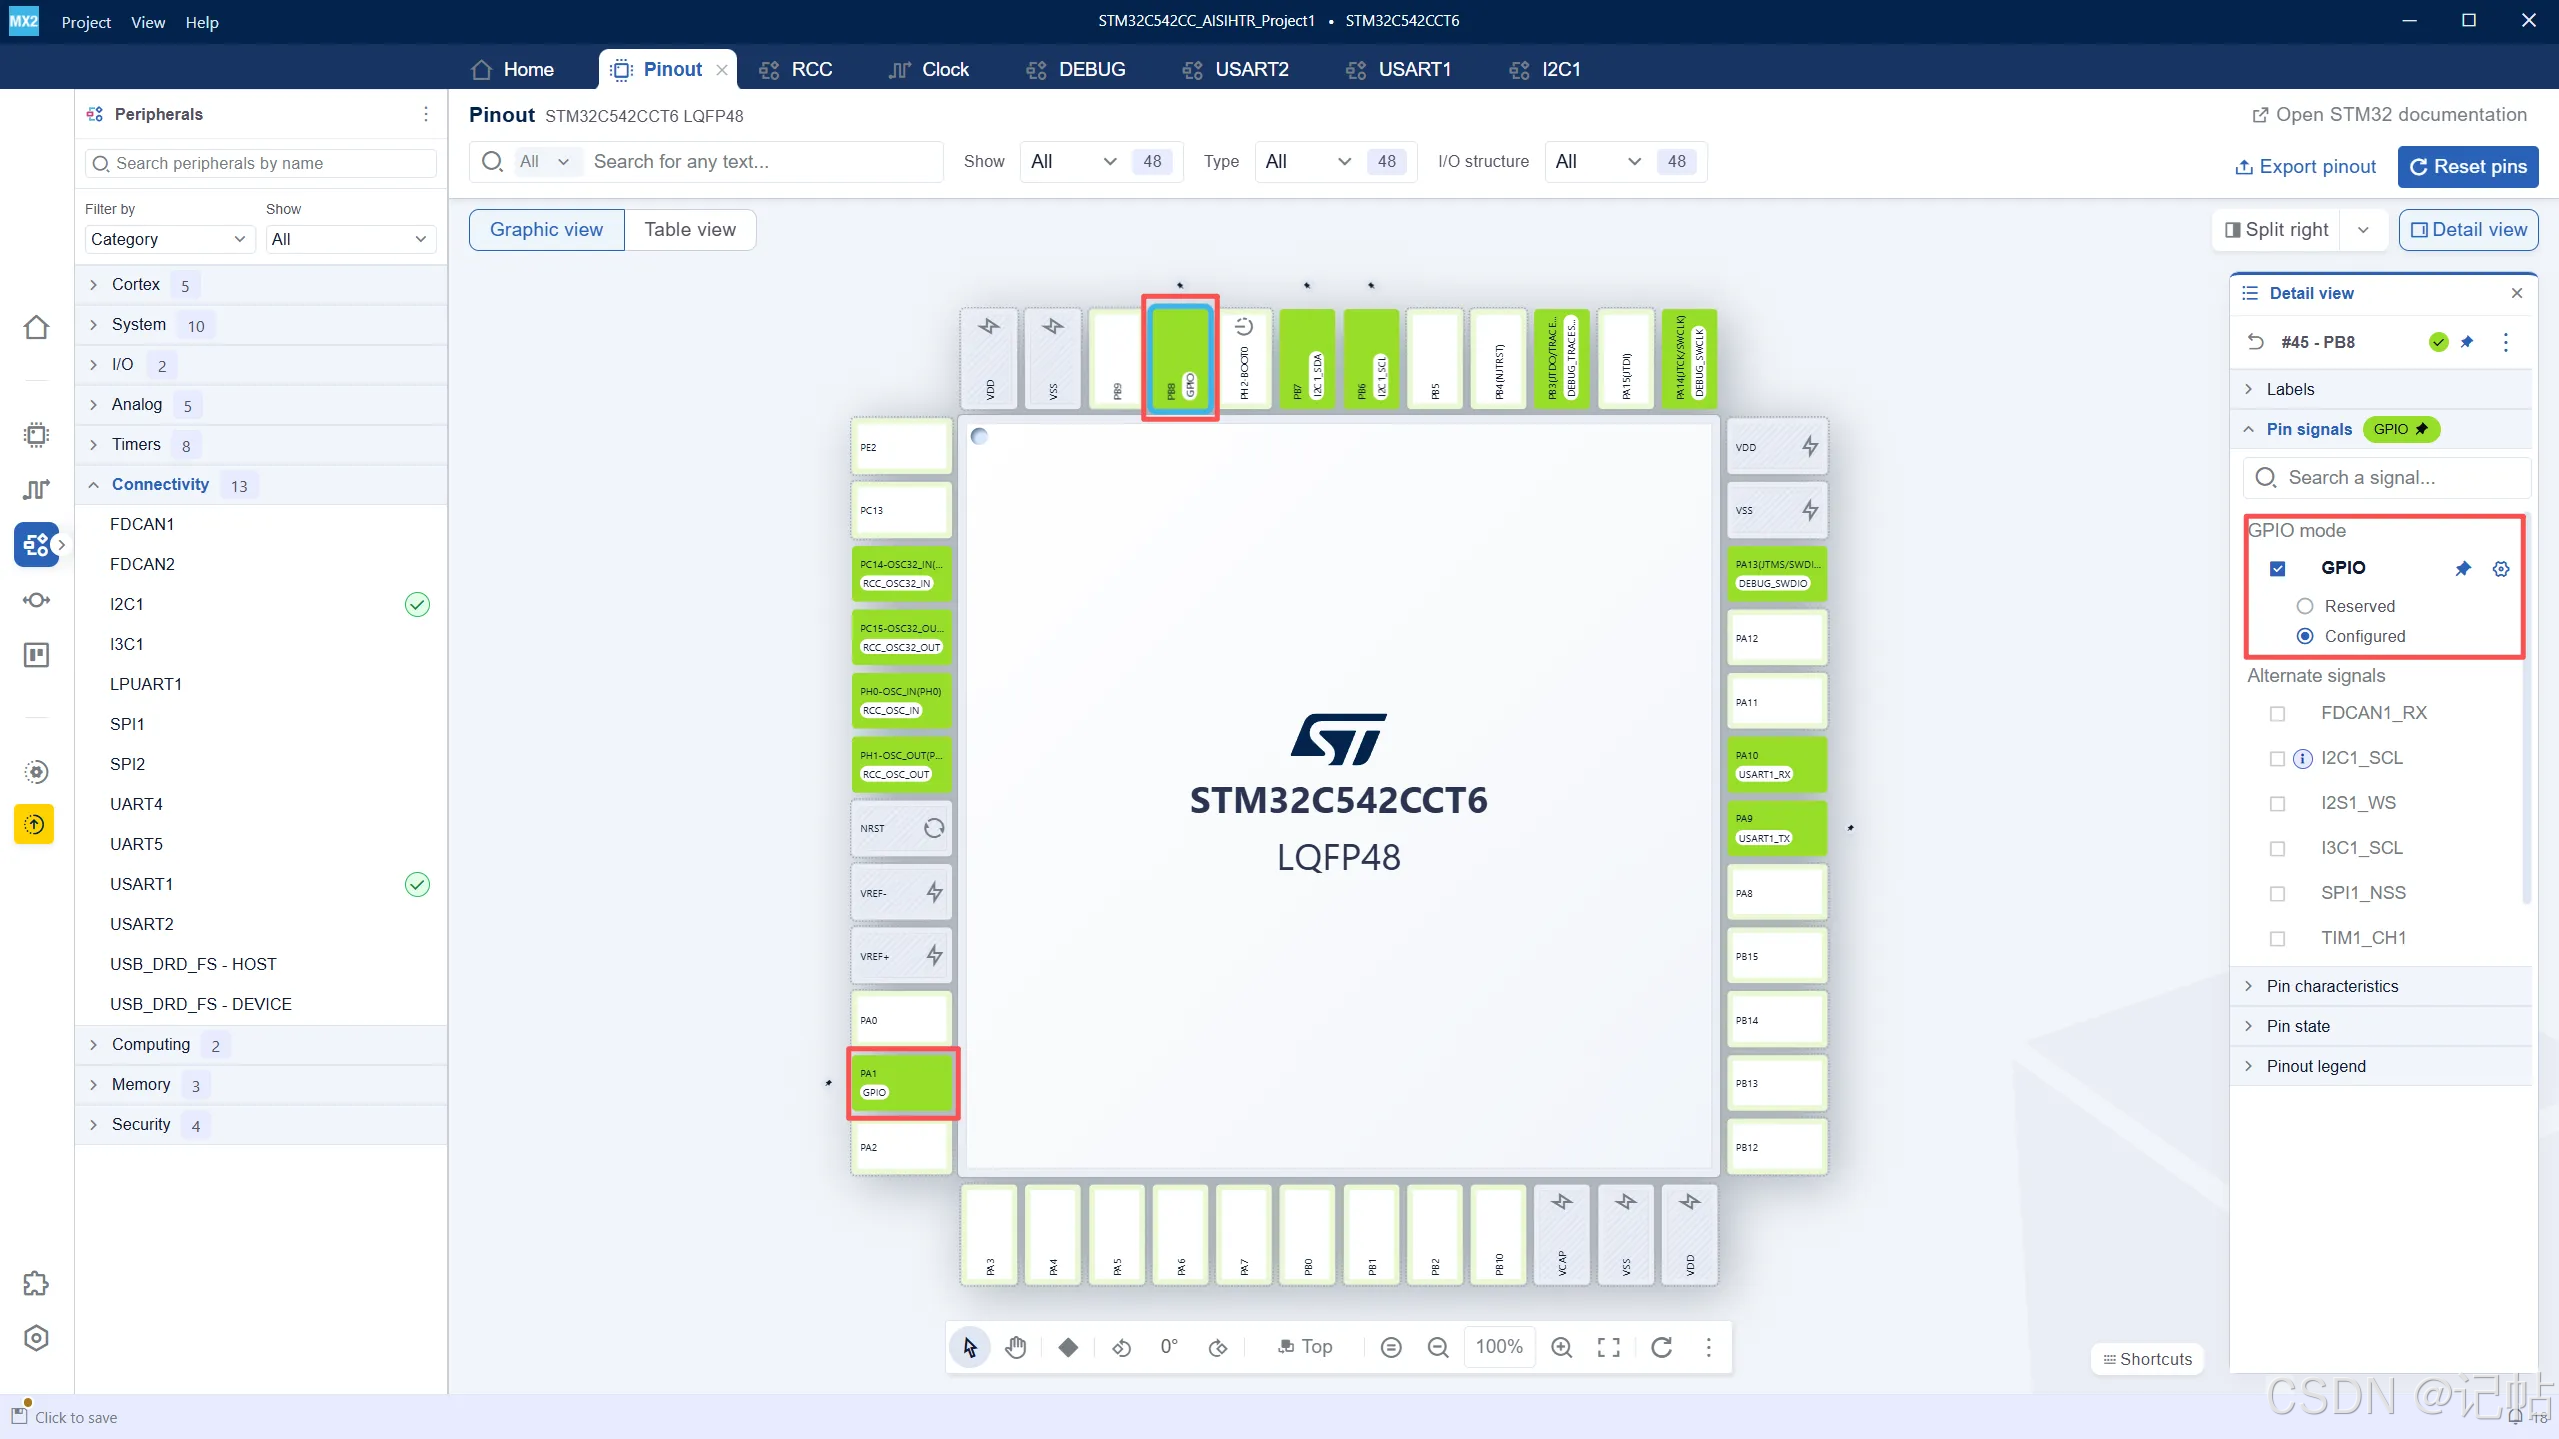Screen dimensions: 2559x1439
Task: Enable the TIM1_CH1 alternate signal
Action: tap(2278, 938)
